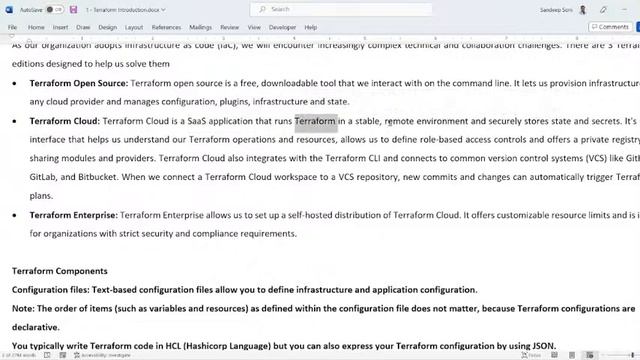Screen dimensions: 640x360
Task: Open the View ribbon tab
Action: pyautogui.click(x=254, y=27)
